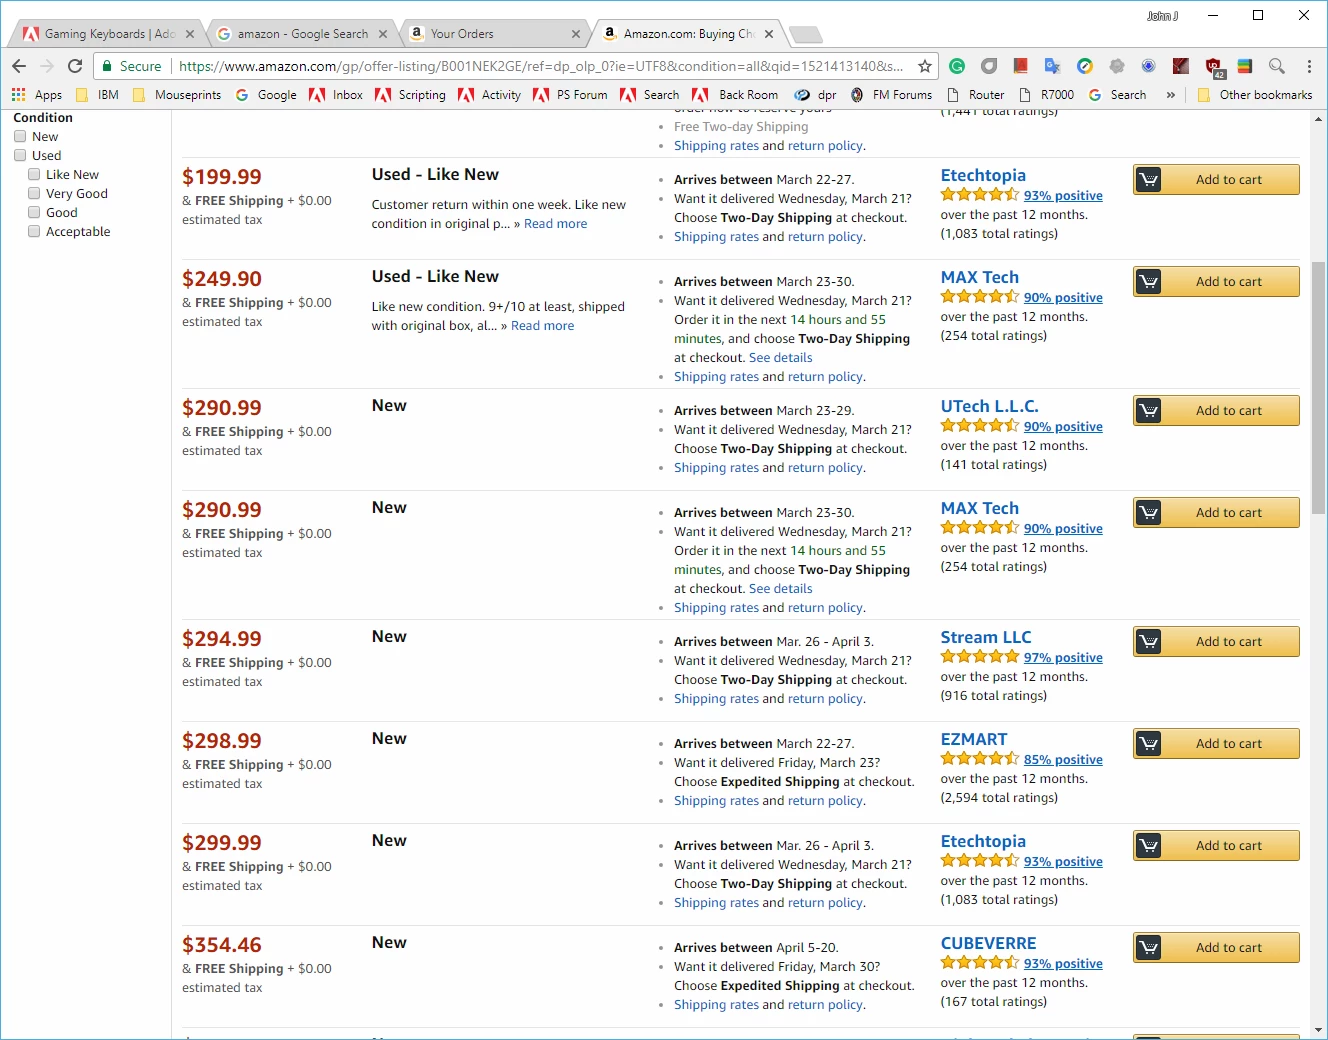Open the dpr bookmark
Image resolution: width=1328 pixels, height=1040 pixels.
click(x=815, y=95)
